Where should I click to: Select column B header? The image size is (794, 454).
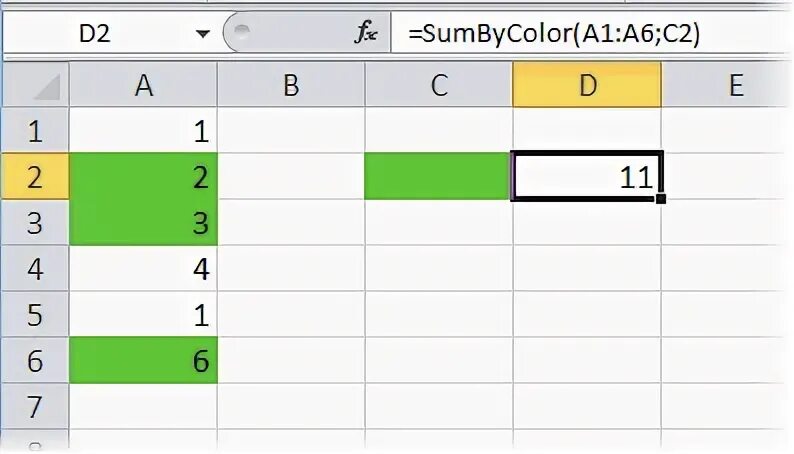291,85
